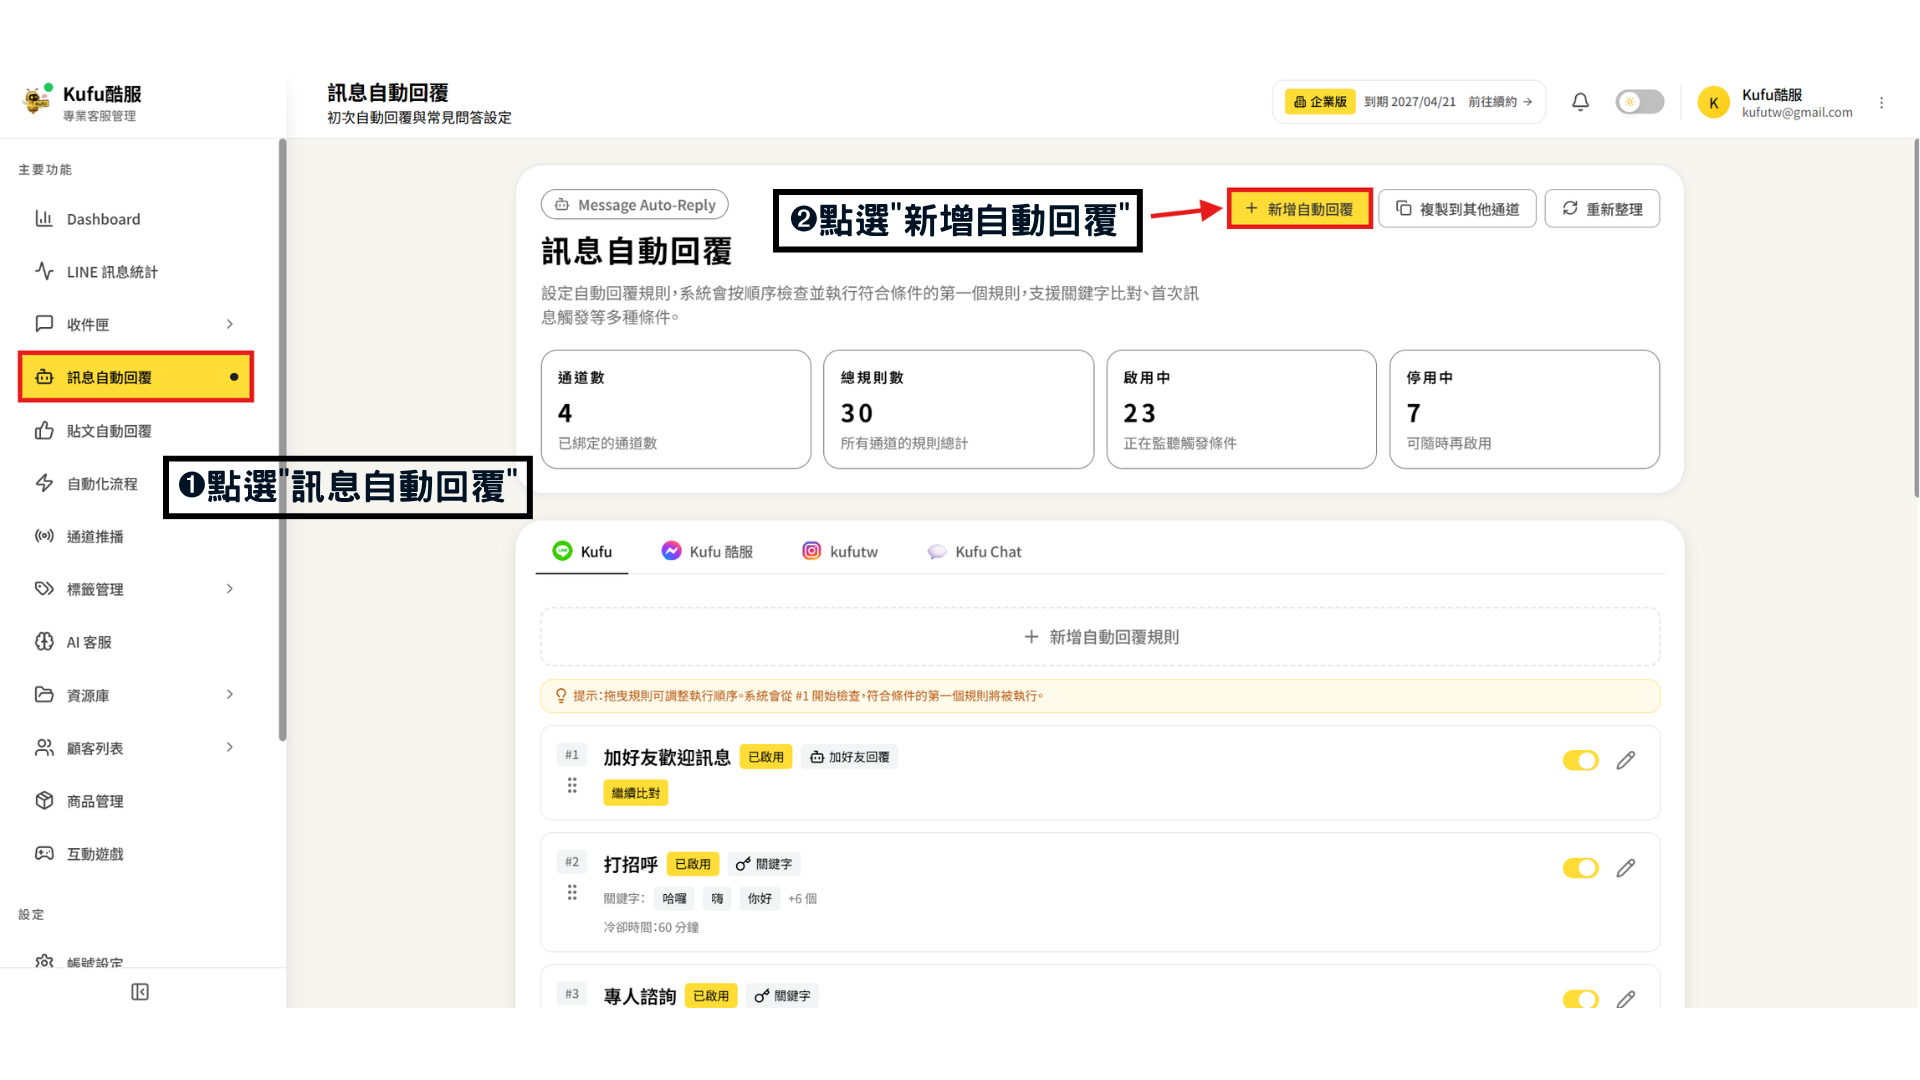Screen dimensions: 1920x1080
Task: Click 新增自動回覆 button
Action: 1300,209
